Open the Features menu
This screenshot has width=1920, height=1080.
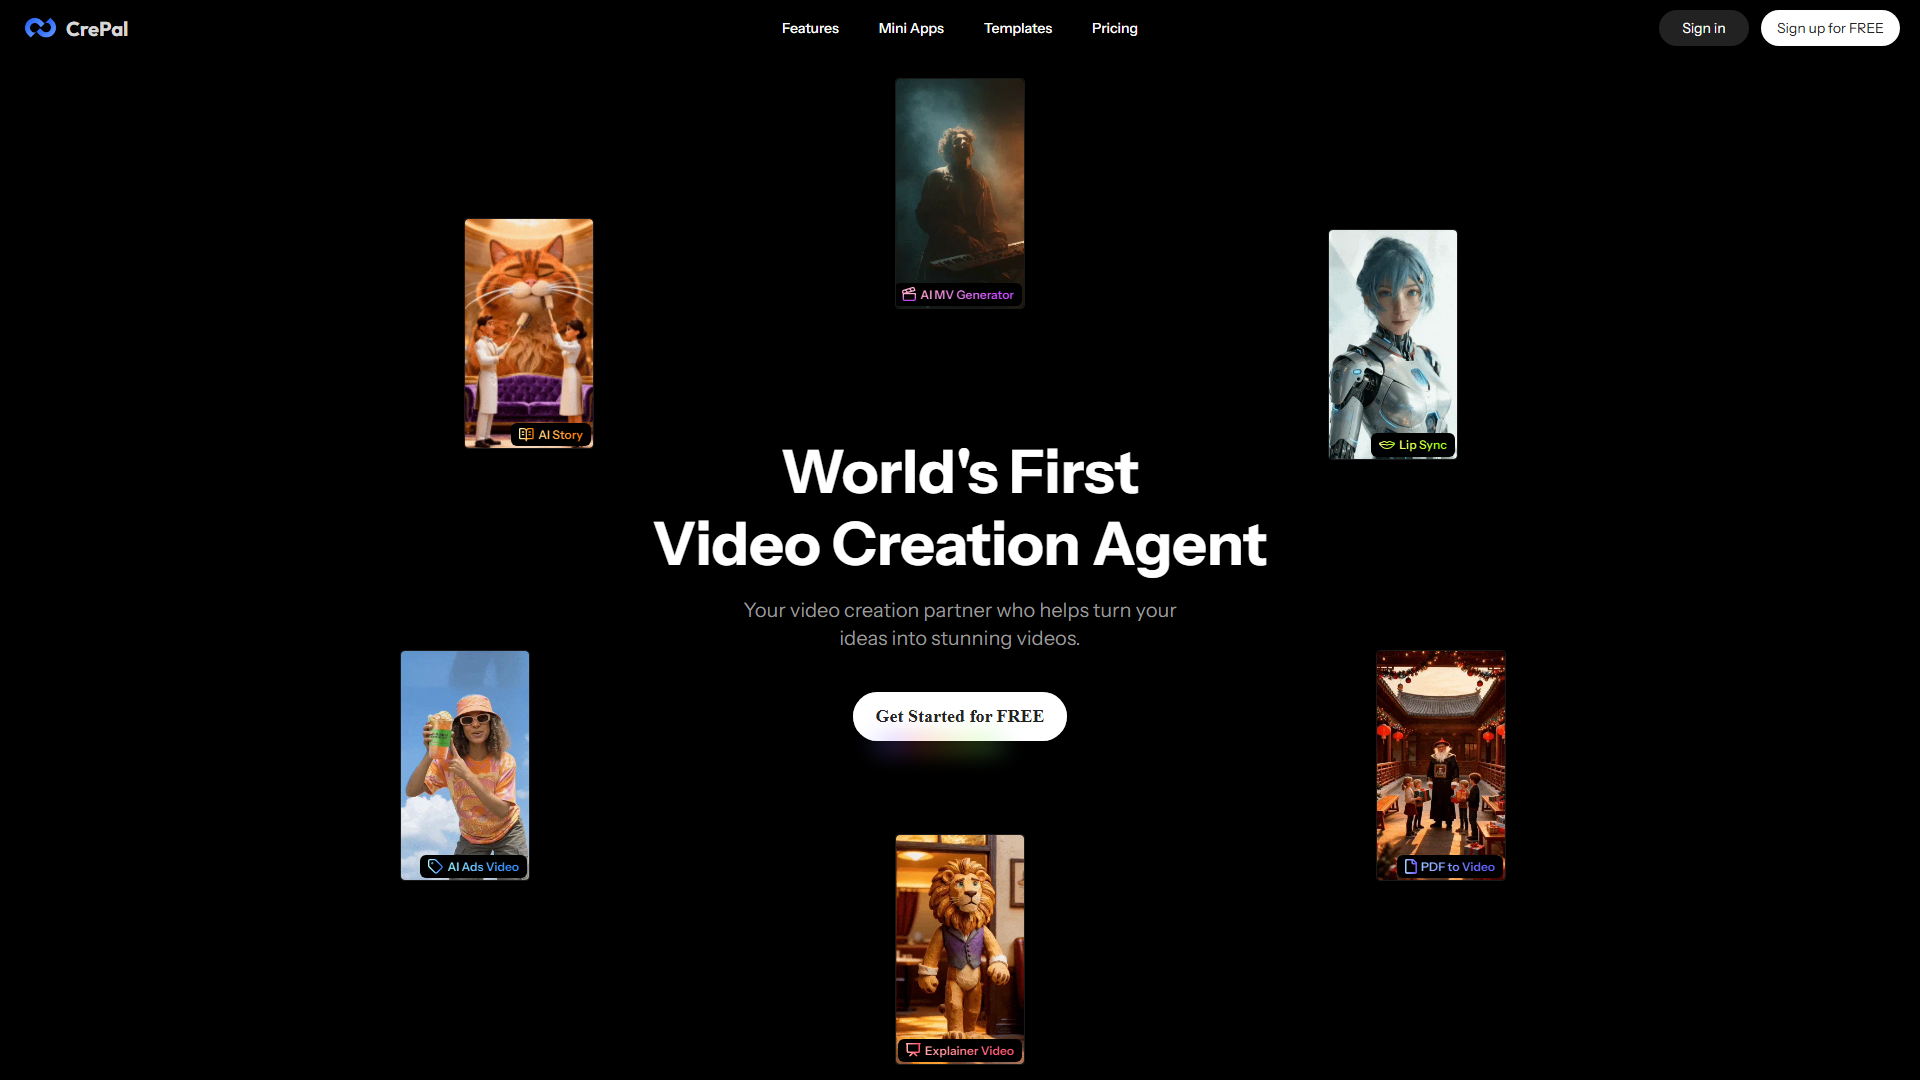[x=810, y=28]
